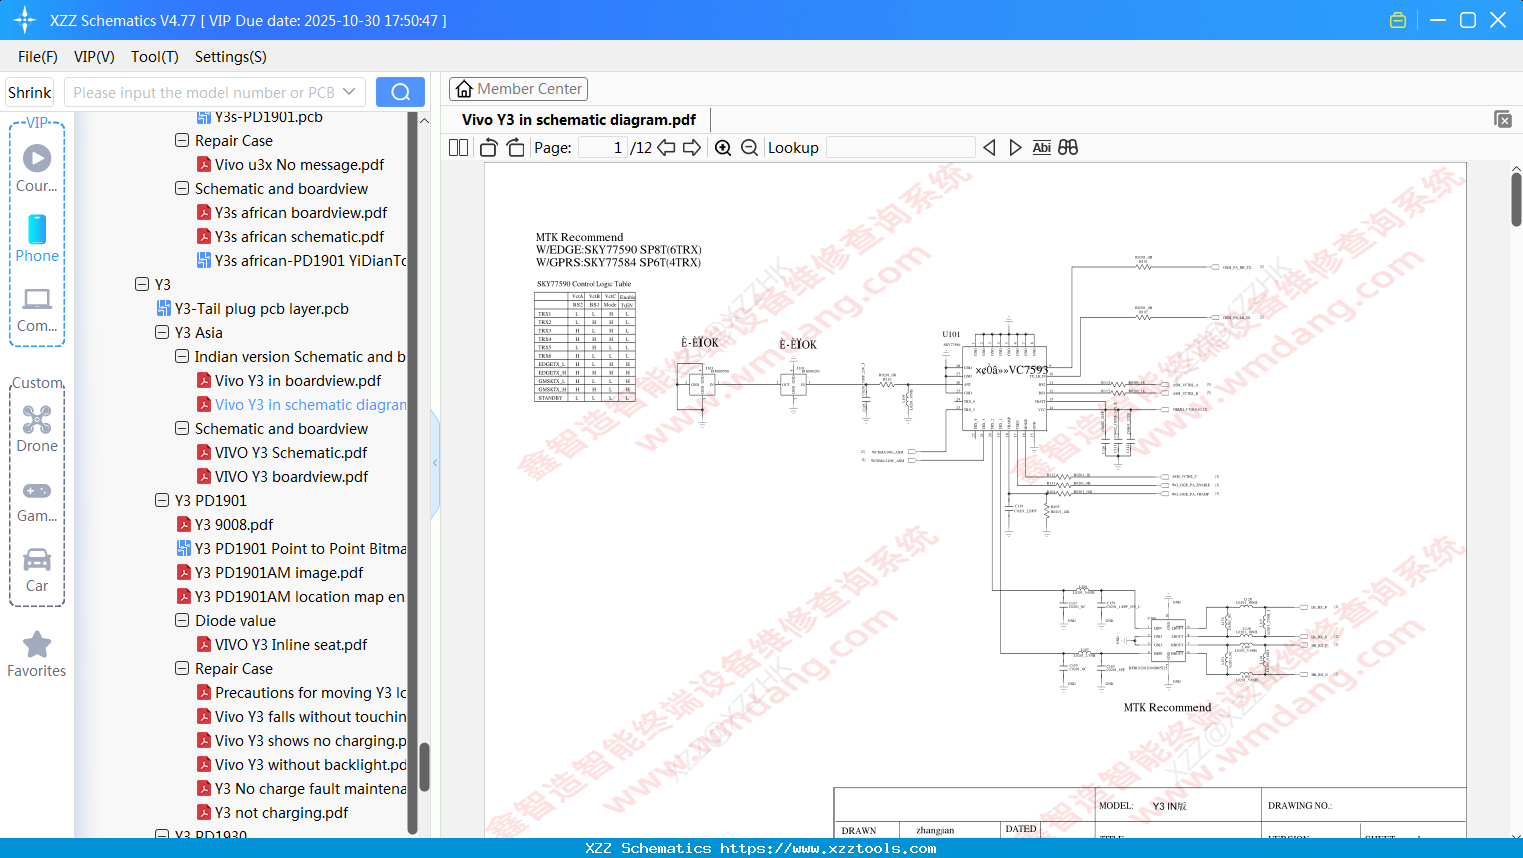Click inside the Lookup search field
1523x858 pixels.
tap(900, 147)
